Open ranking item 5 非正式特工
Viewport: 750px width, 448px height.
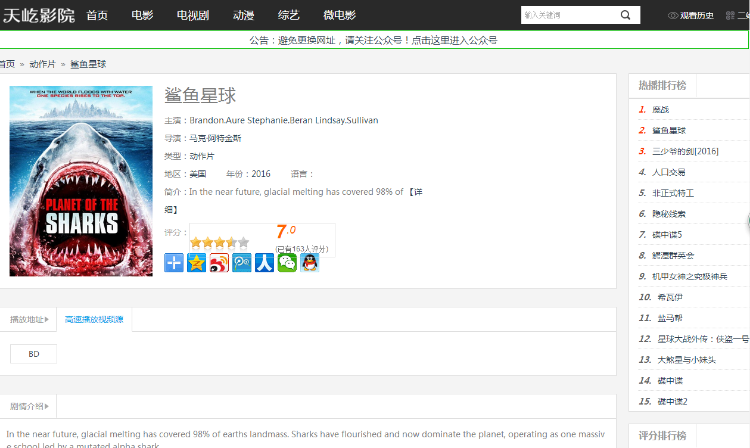coord(673,193)
